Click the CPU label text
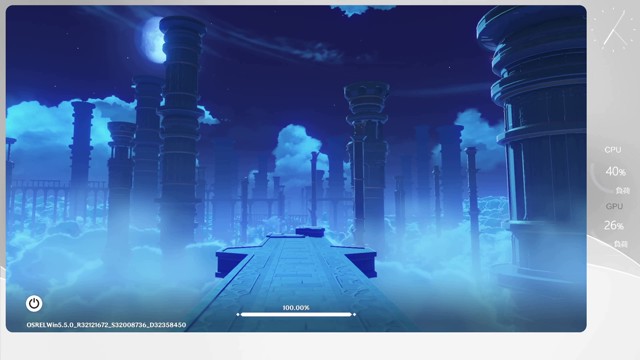This screenshot has height=360, width=640. pos(613,150)
